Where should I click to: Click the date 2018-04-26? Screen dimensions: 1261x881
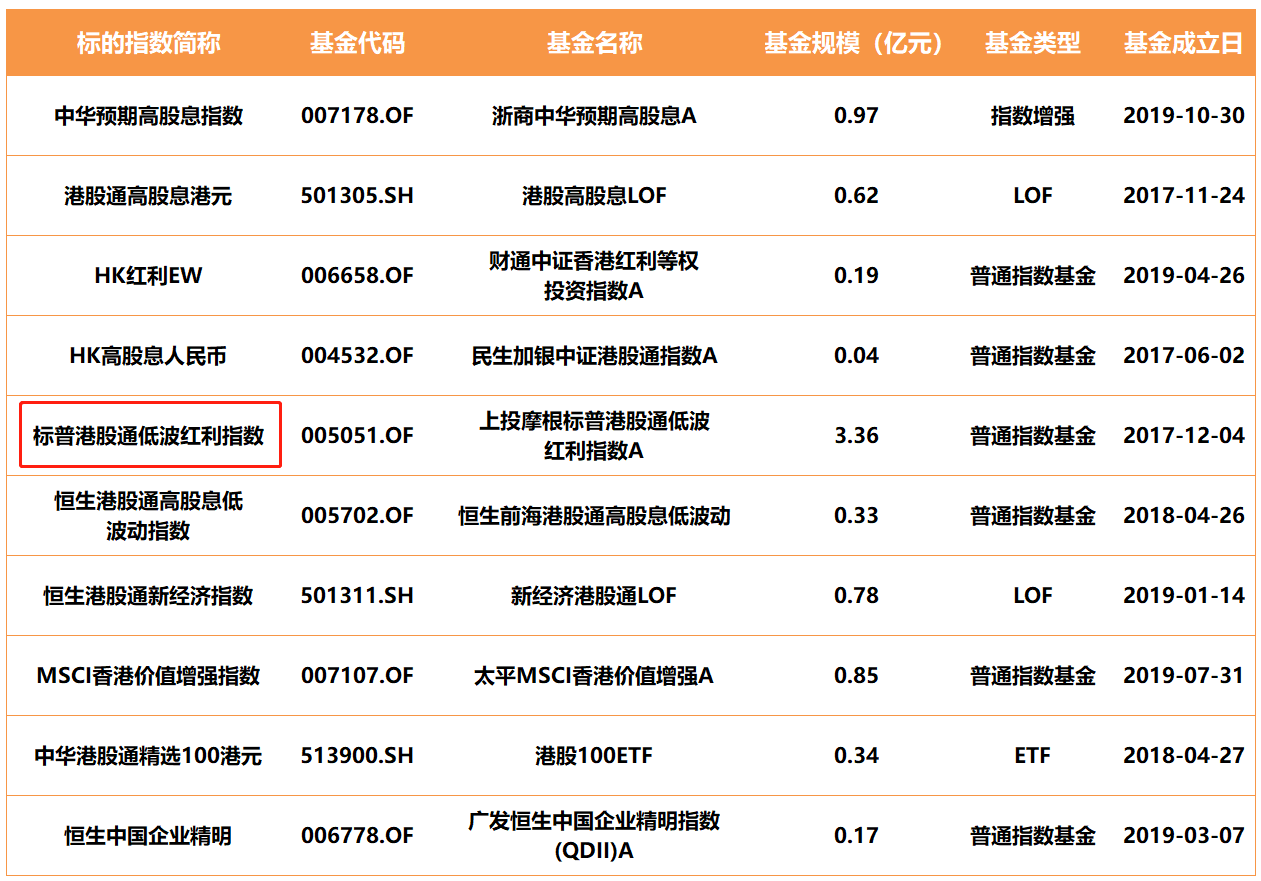point(1184,516)
